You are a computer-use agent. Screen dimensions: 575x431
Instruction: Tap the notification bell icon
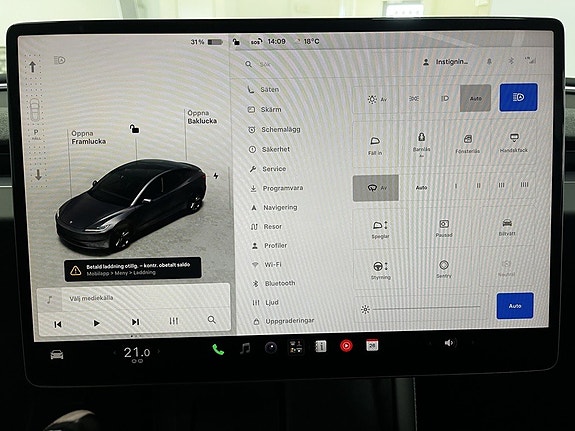(x=489, y=62)
